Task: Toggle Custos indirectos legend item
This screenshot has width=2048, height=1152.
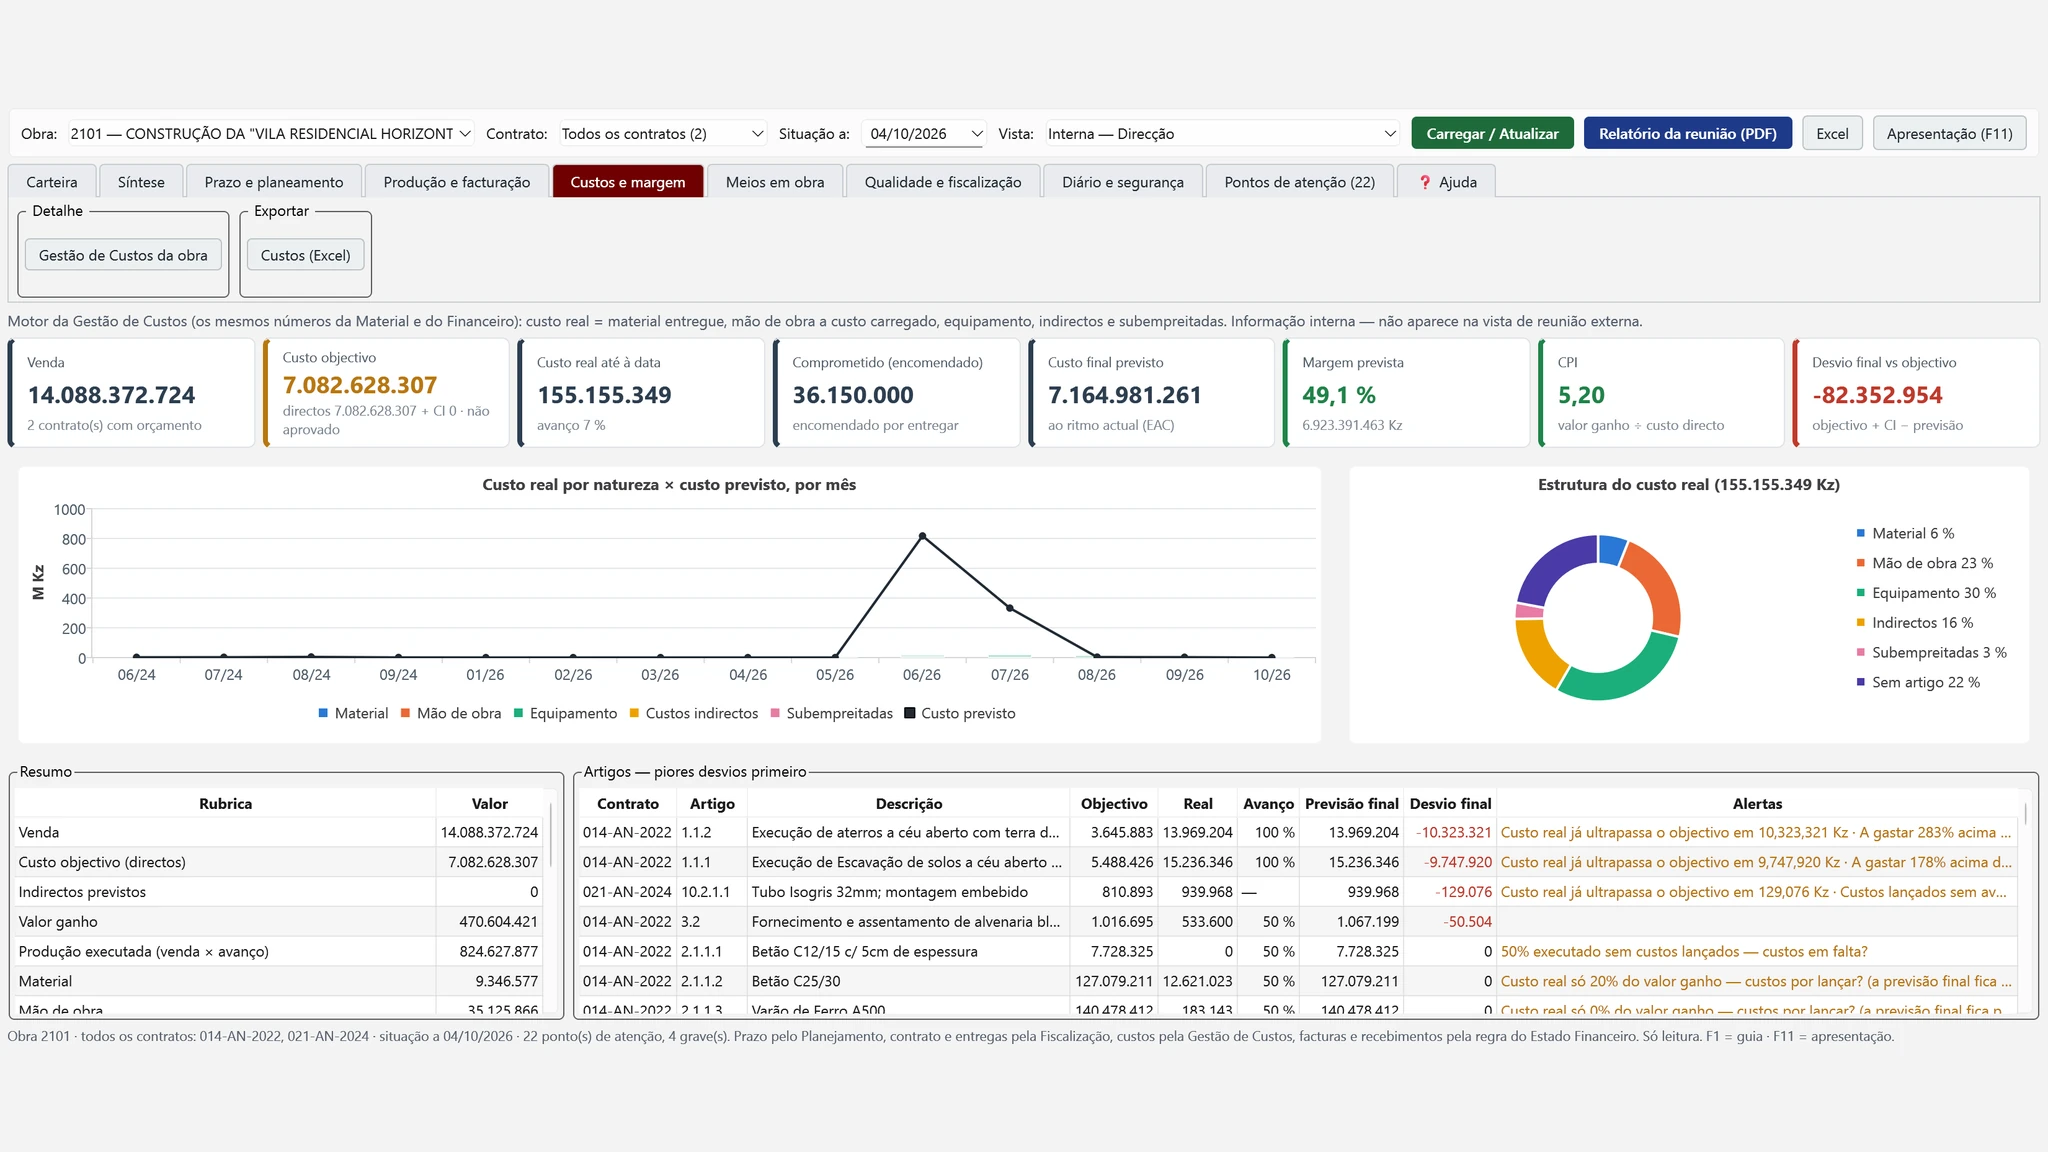Action: point(693,713)
